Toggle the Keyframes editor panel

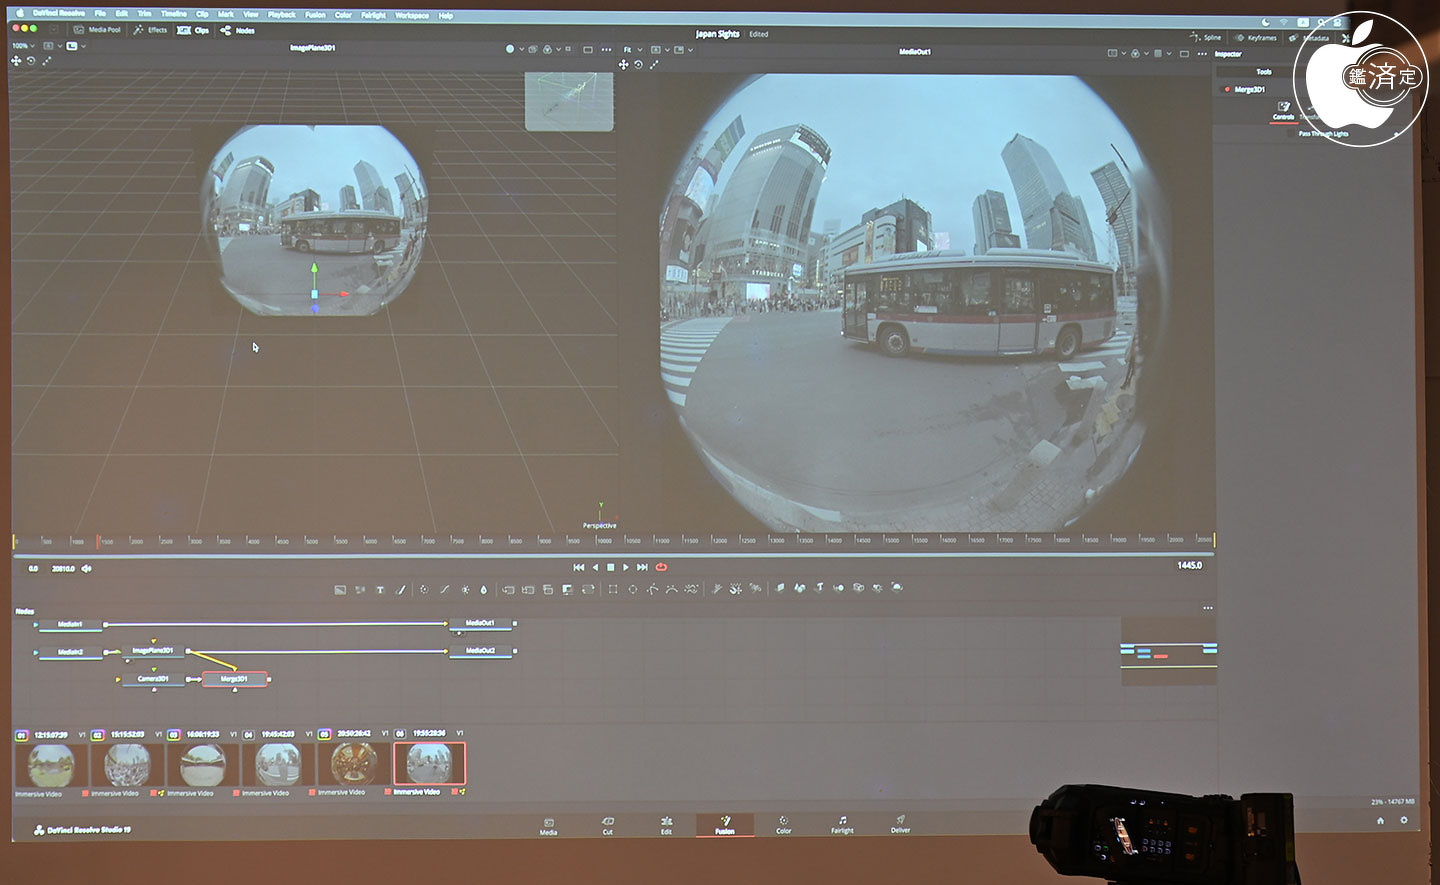(x=1256, y=38)
